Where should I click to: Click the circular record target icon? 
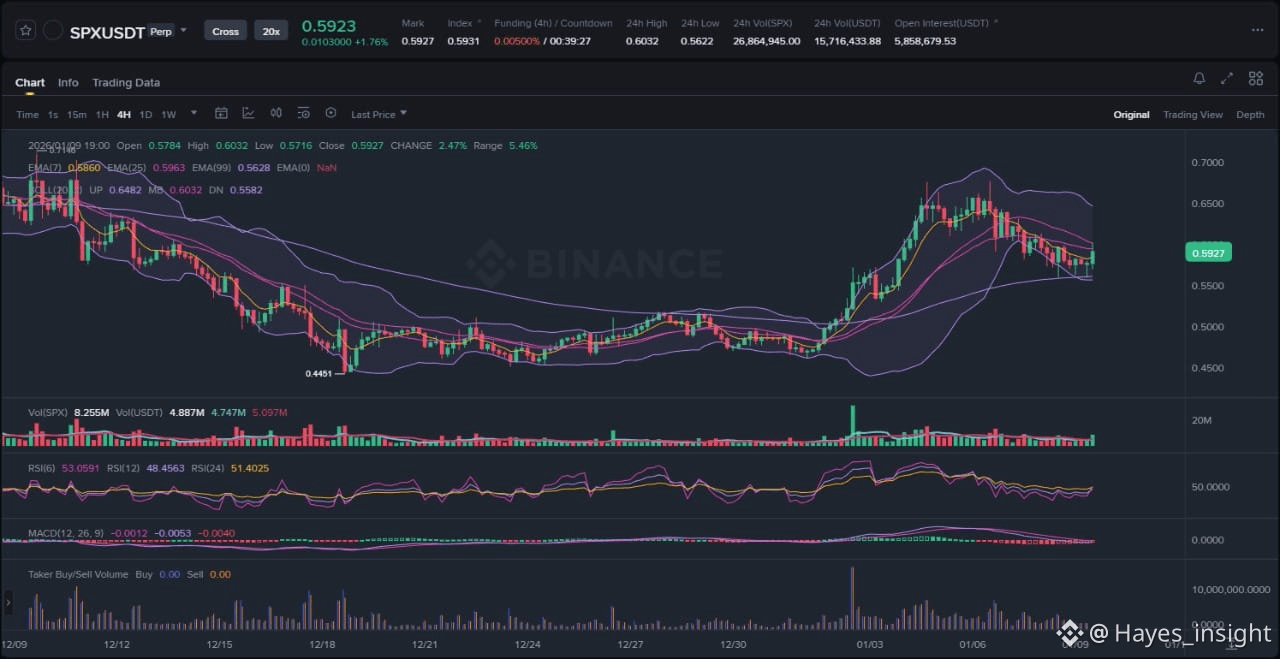coord(331,114)
